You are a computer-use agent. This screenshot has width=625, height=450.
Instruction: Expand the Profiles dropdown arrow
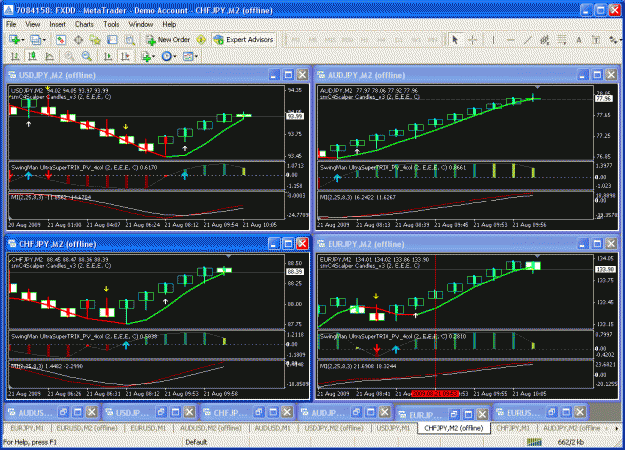point(44,40)
